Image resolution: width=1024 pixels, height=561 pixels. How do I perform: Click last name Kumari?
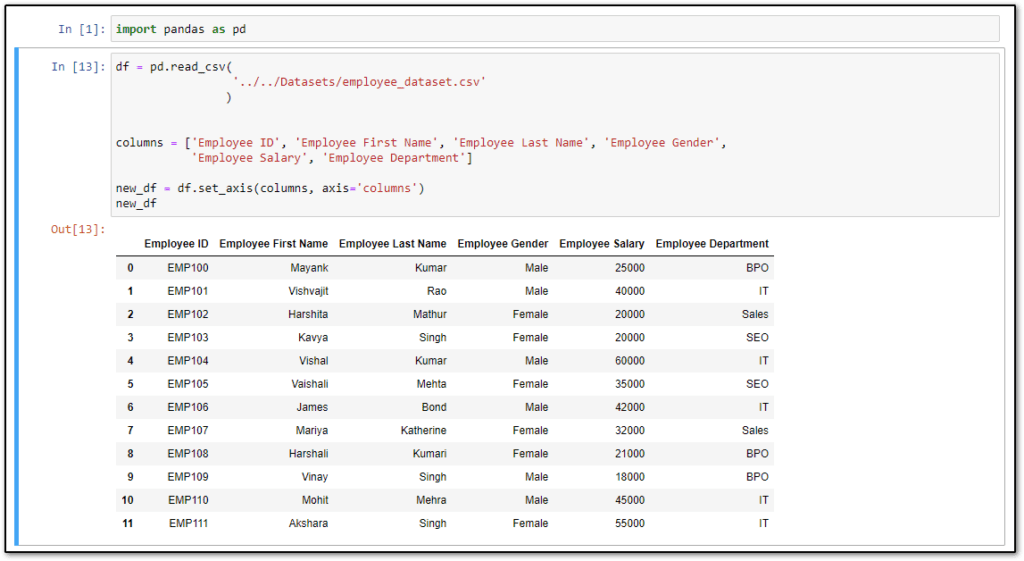pos(430,453)
